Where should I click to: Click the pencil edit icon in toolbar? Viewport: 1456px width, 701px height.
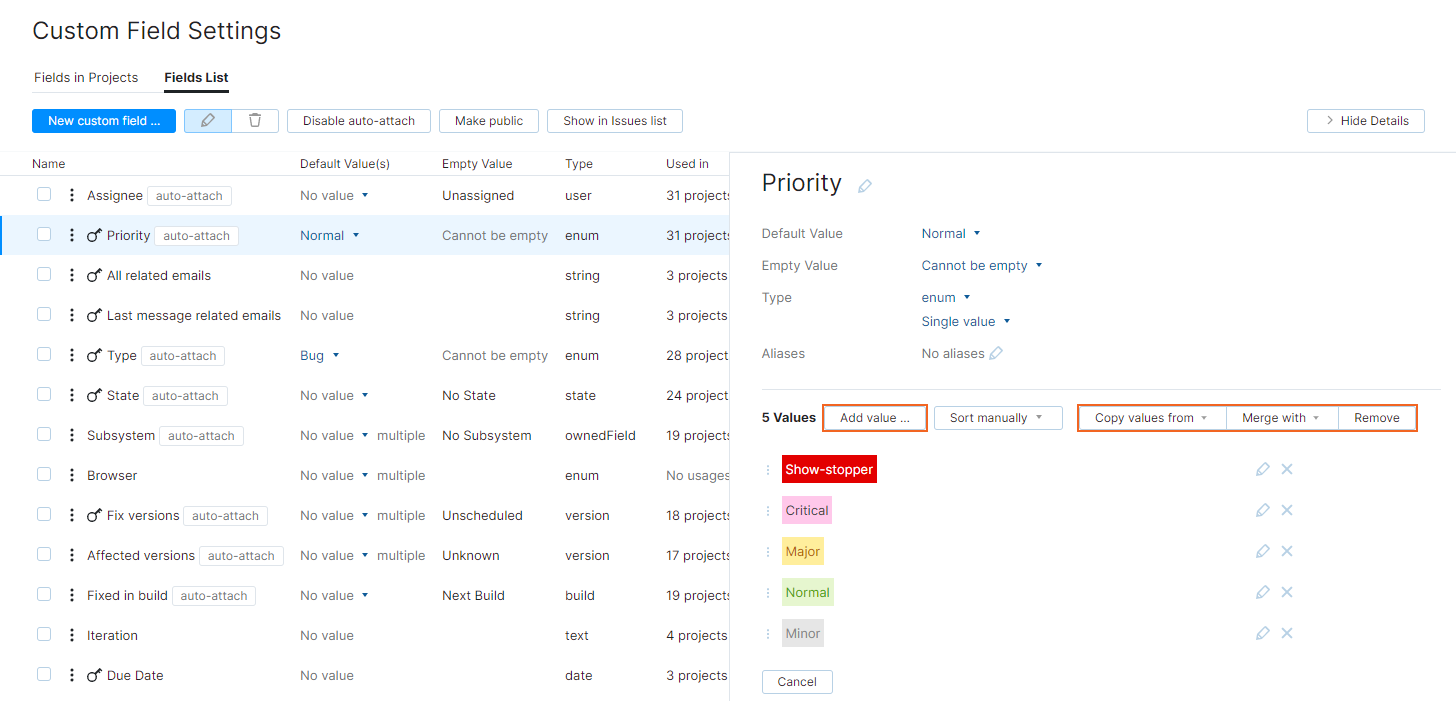(x=208, y=121)
